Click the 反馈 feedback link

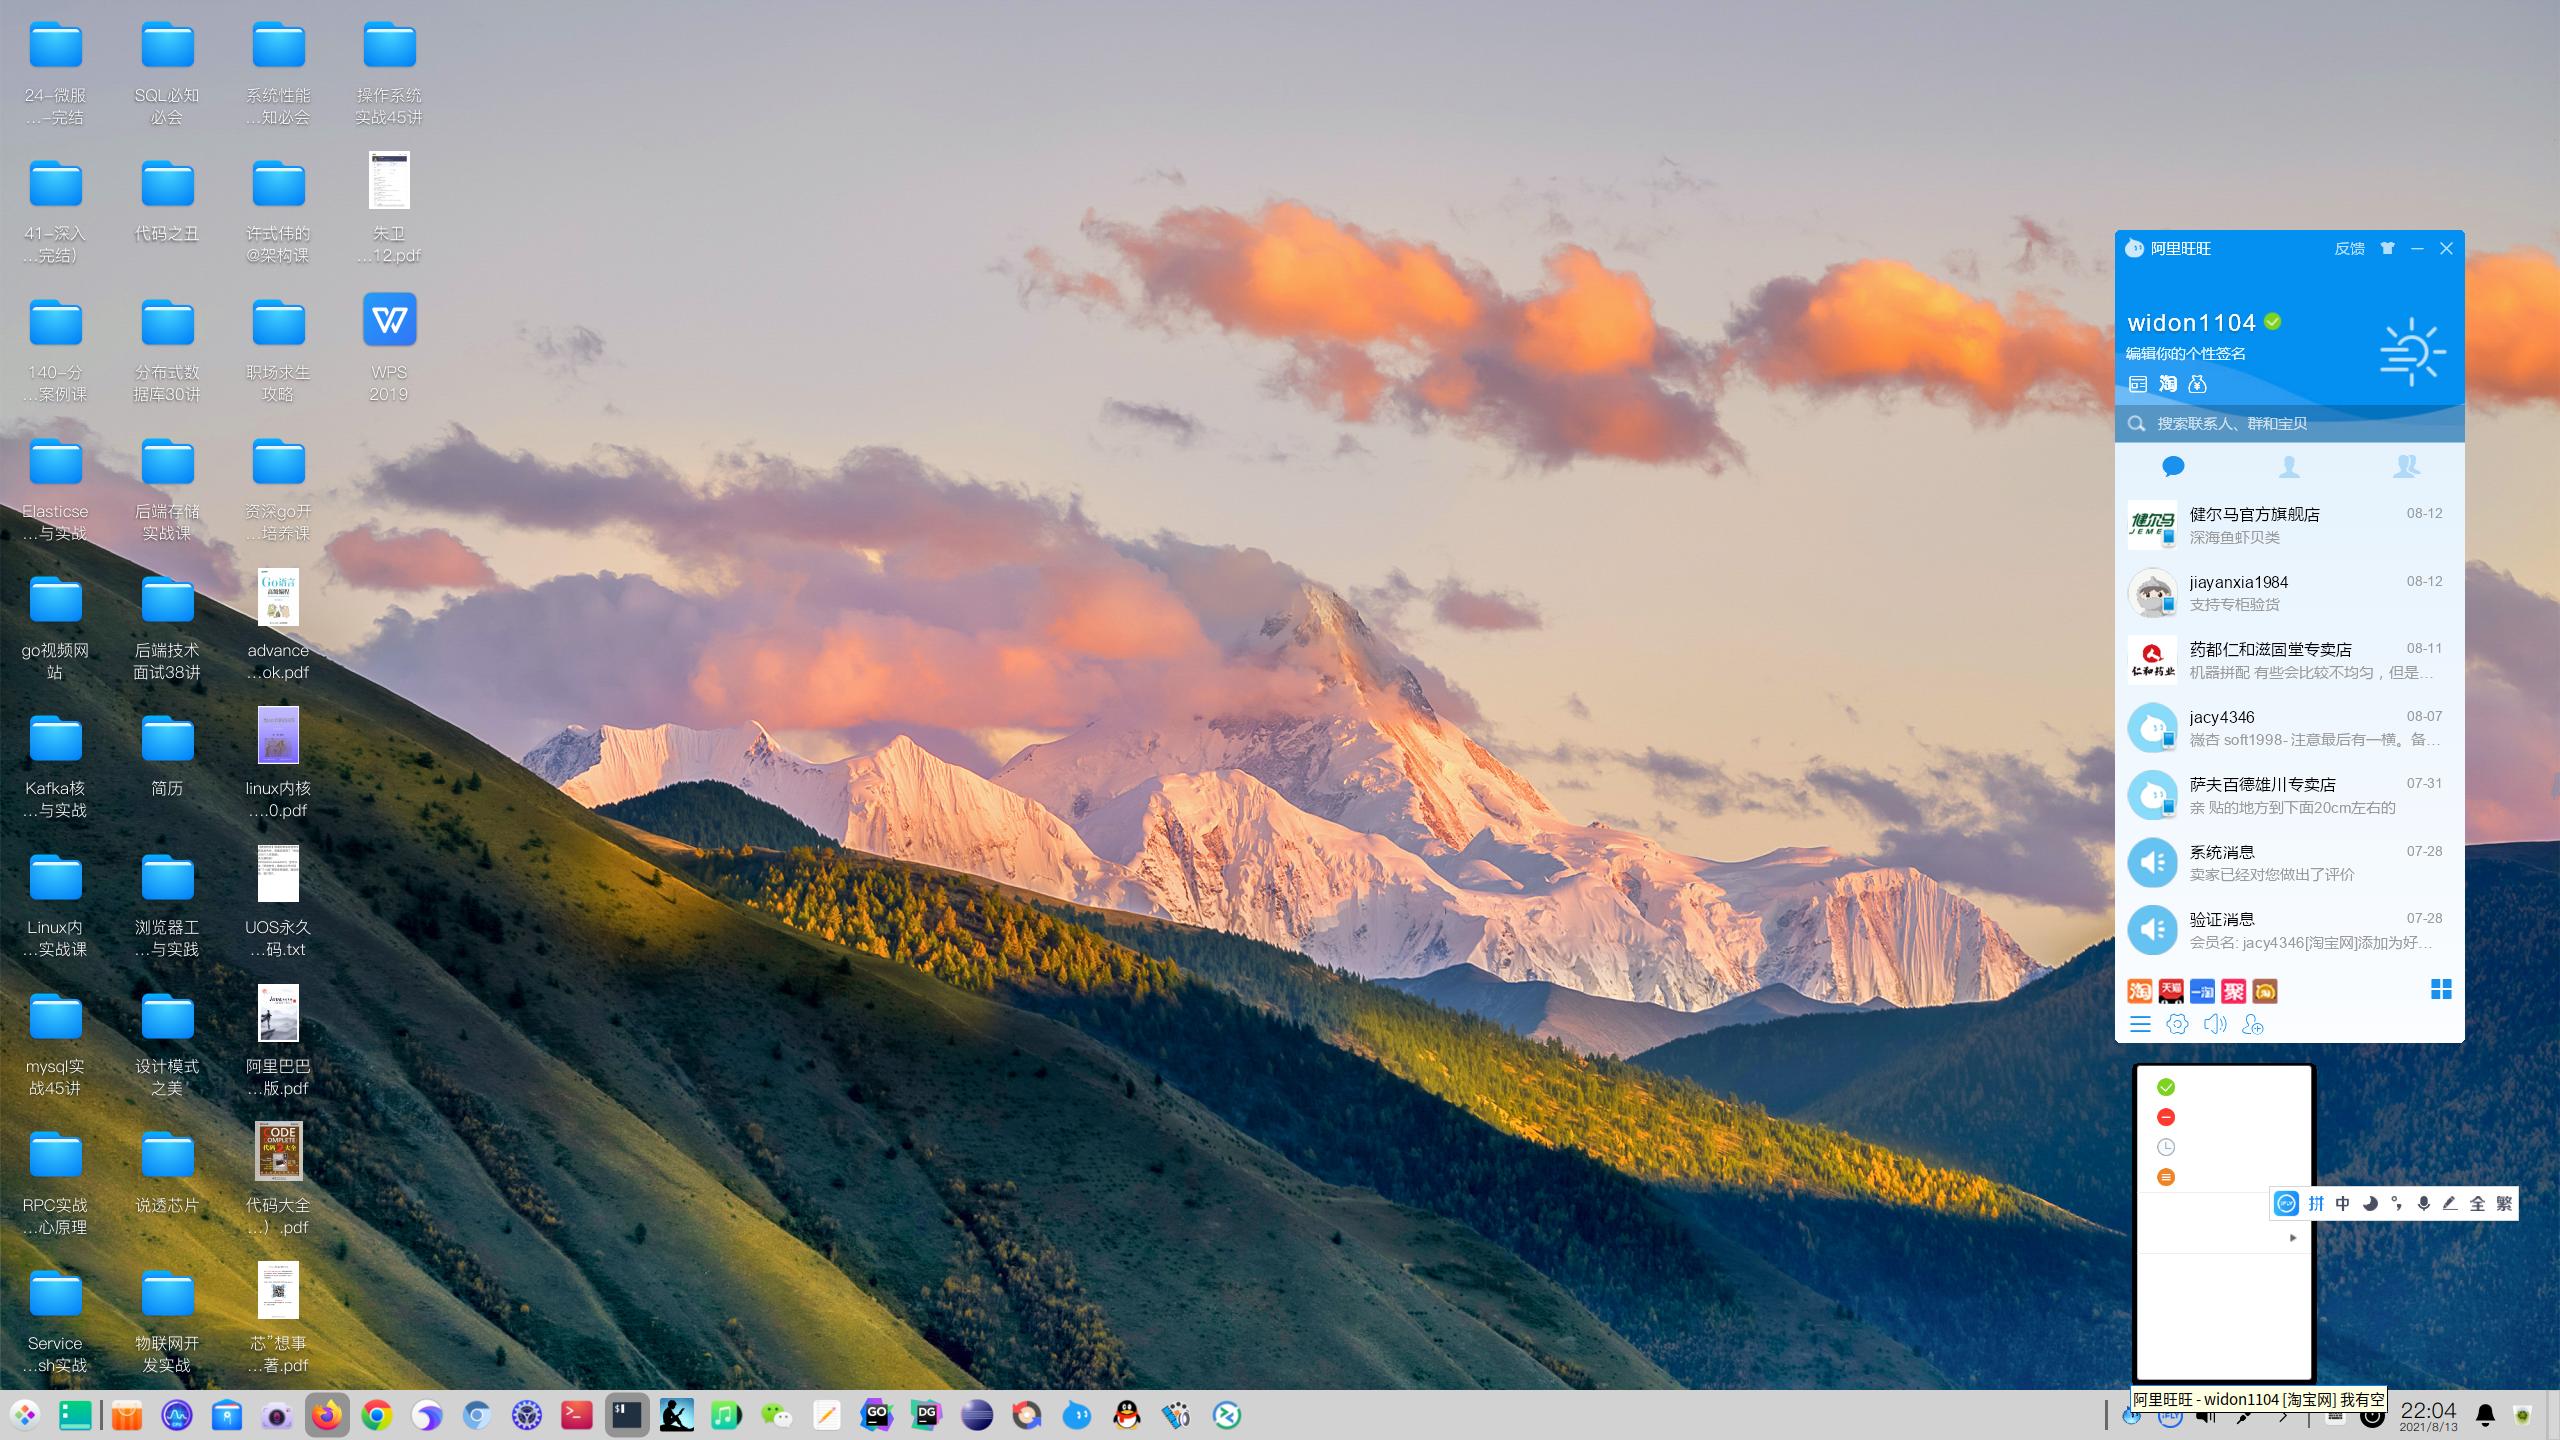2349,249
